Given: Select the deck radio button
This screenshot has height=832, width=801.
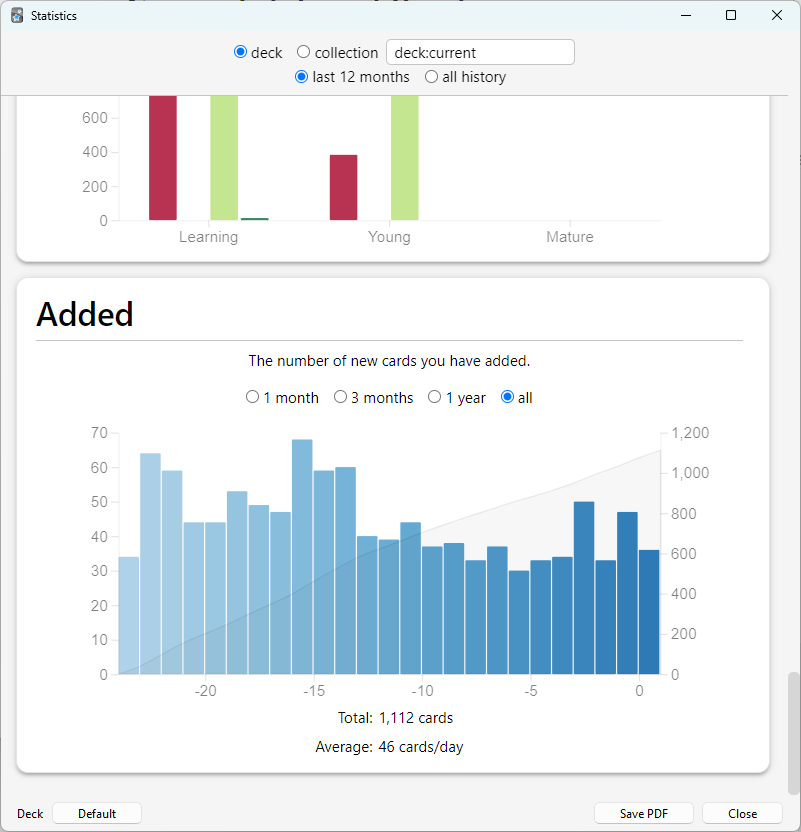Looking at the screenshot, I should pos(240,52).
